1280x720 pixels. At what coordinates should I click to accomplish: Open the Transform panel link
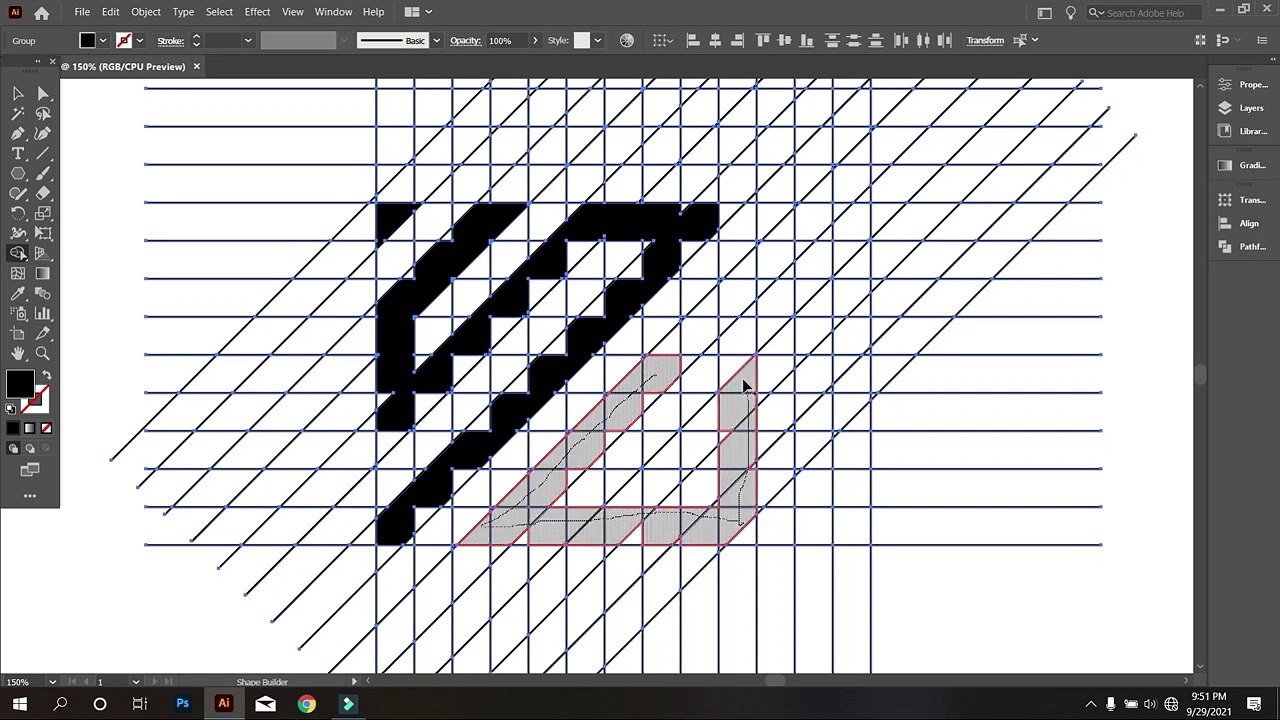point(985,40)
